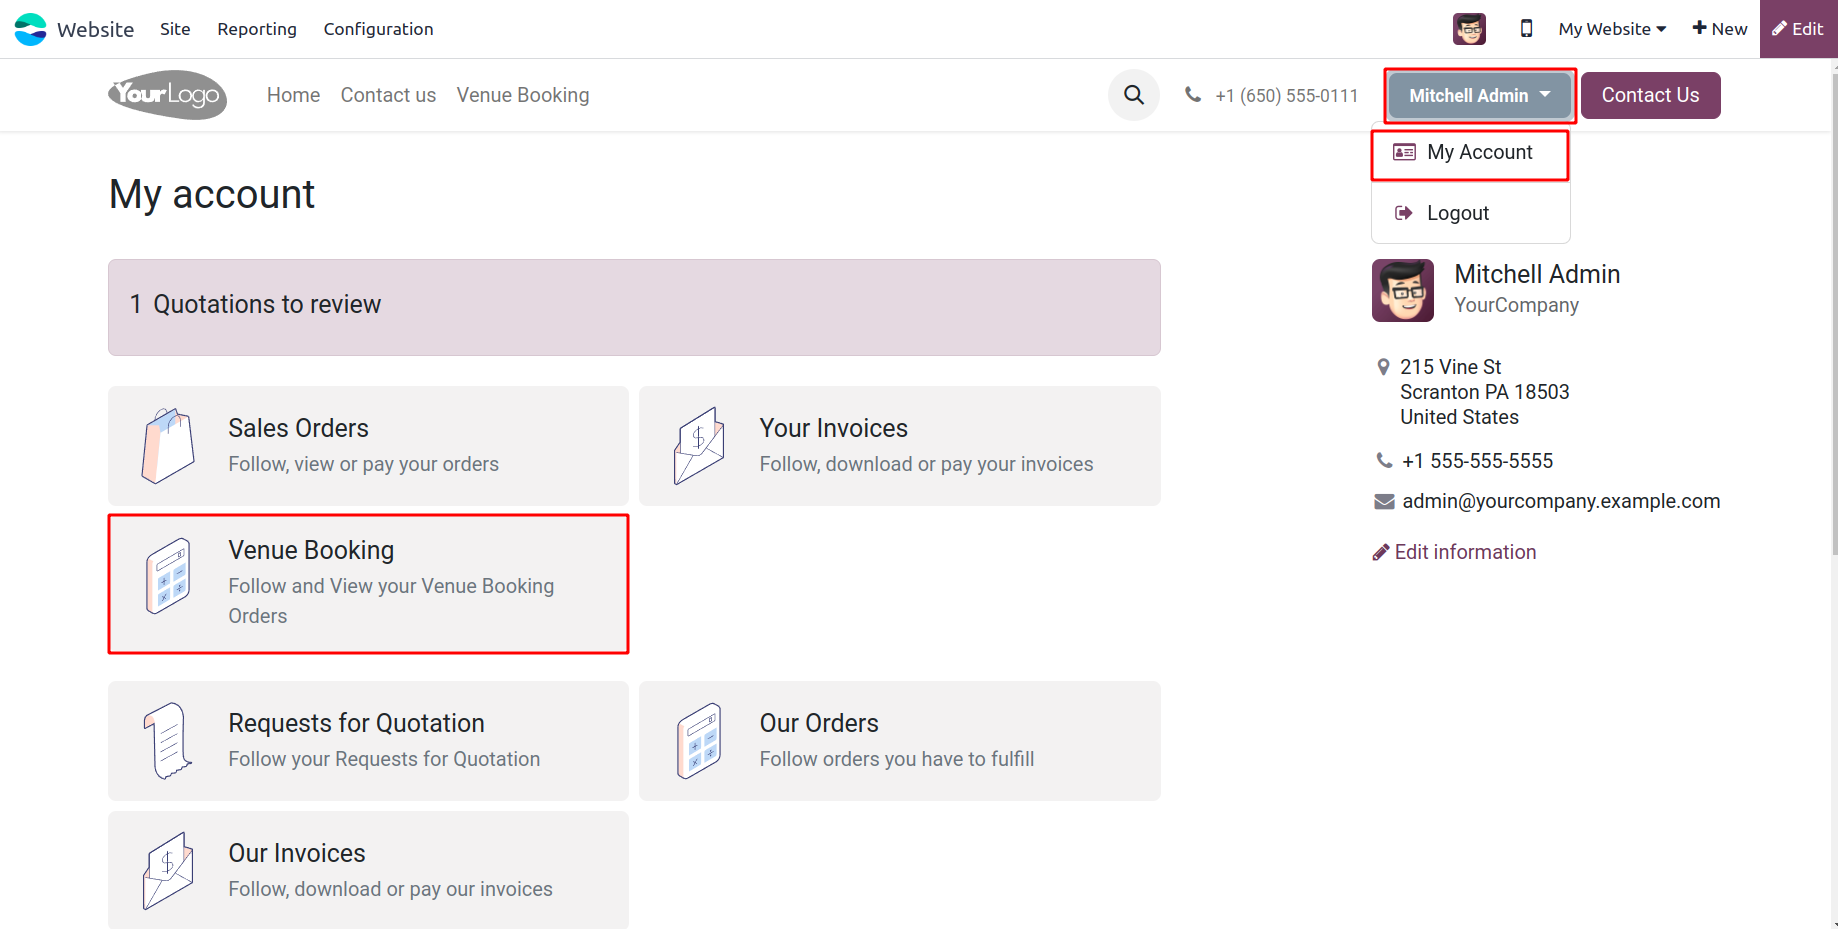Click Mitchell Admin profile picture in sidebar

pos(1402,291)
